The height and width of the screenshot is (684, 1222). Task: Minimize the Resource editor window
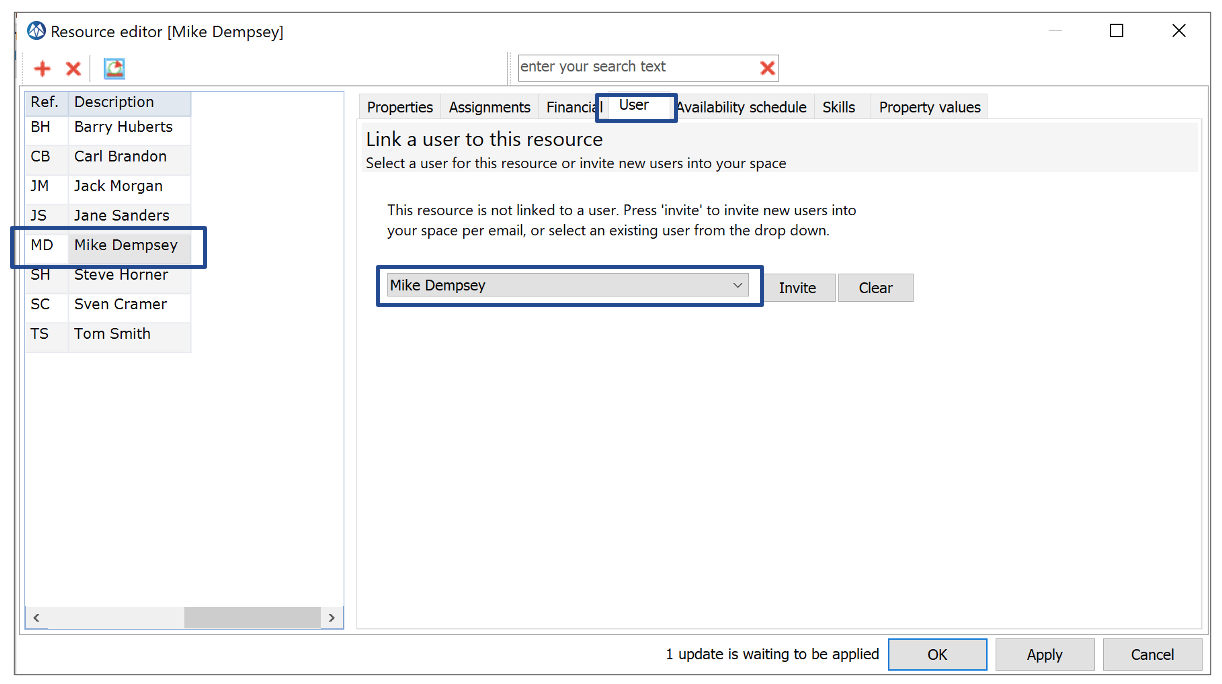1055,31
